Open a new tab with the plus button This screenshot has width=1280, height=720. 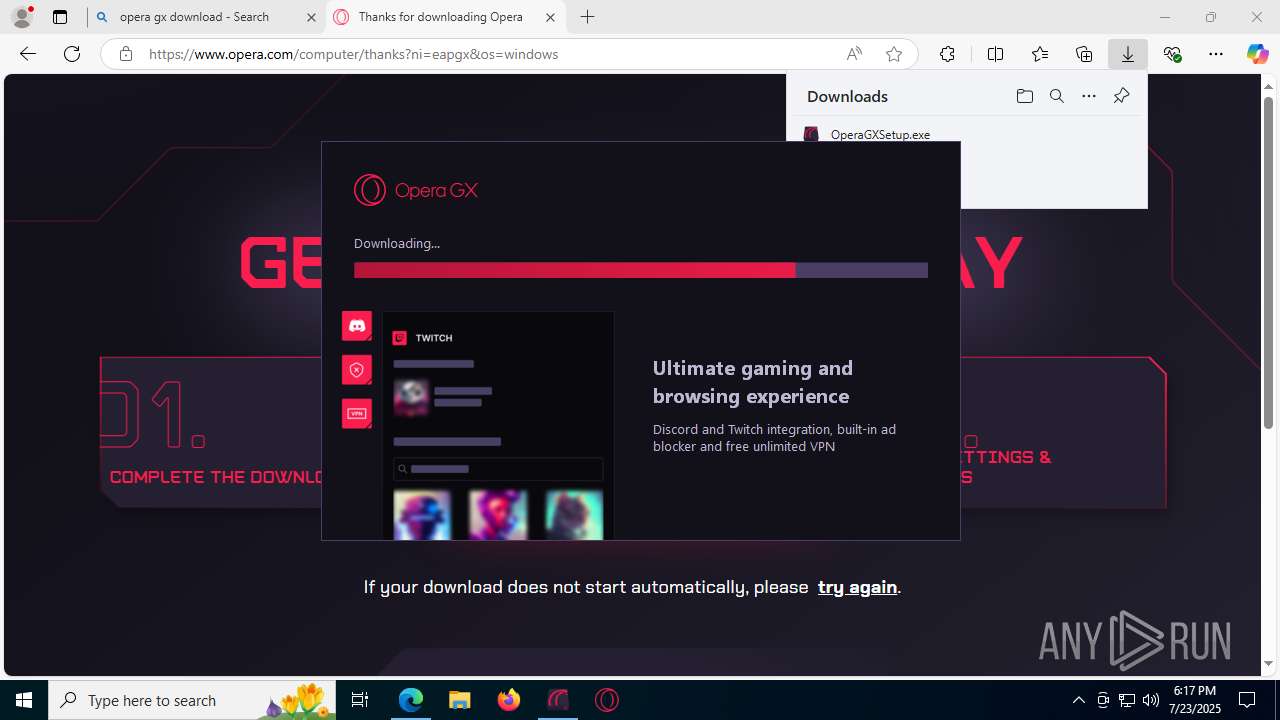click(x=588, y=17)
